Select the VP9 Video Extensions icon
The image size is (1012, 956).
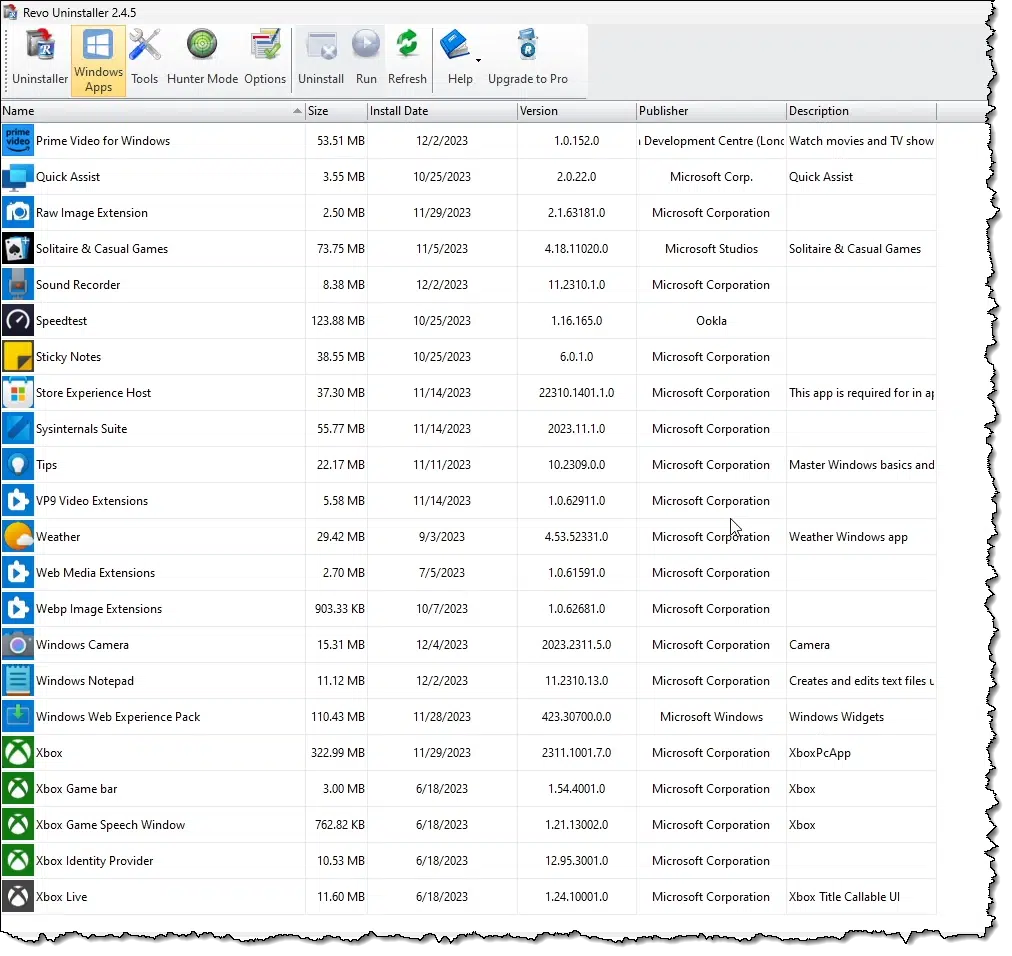pos(18,501)
